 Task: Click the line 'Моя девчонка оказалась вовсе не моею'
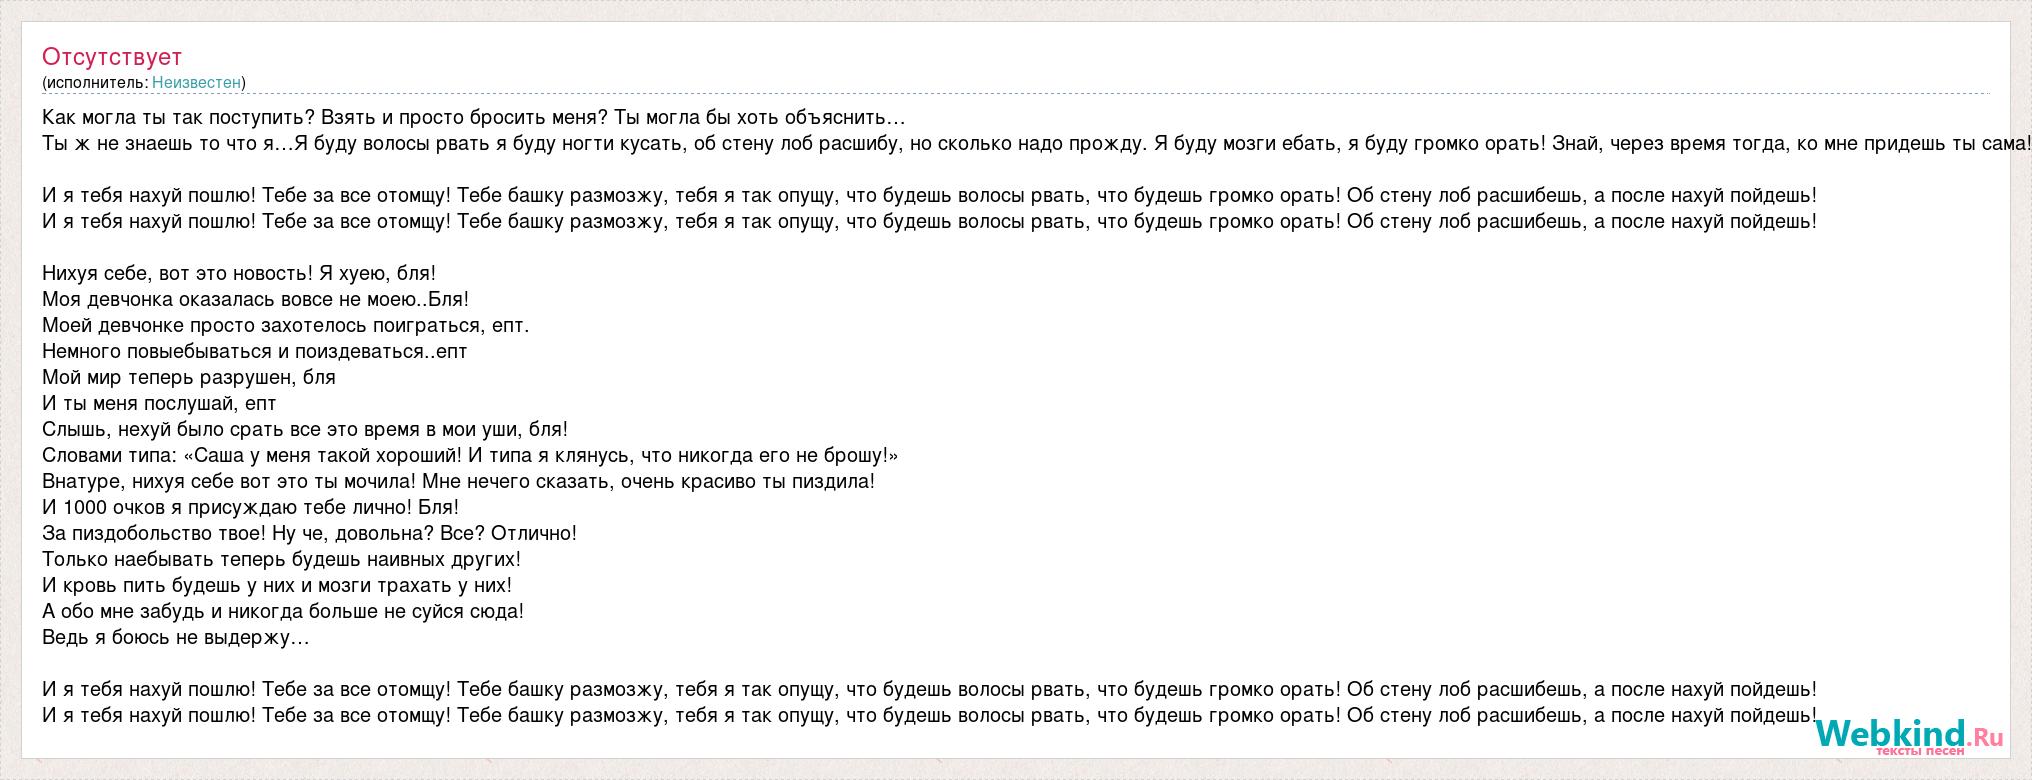255,300
